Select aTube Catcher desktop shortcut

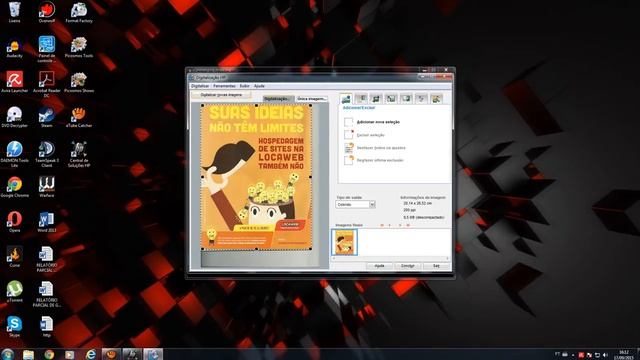tap(79, 117)
